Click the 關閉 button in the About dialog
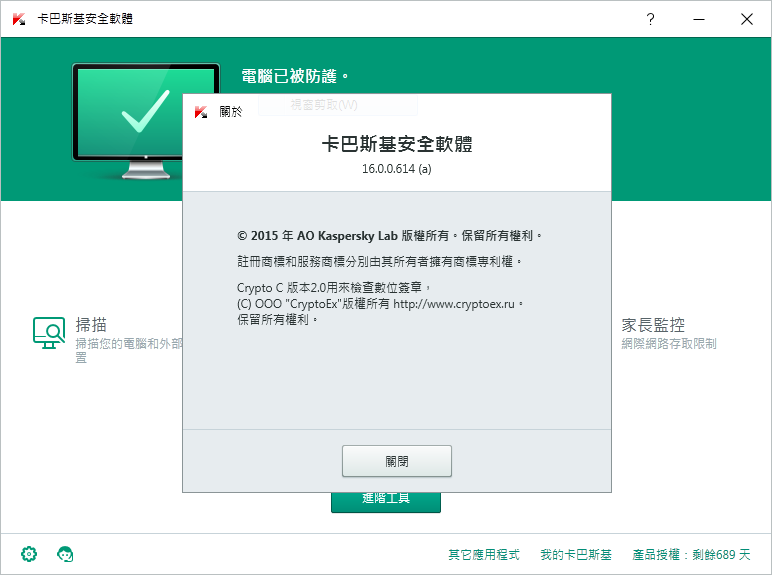772x575 pixels. [397, 461]
